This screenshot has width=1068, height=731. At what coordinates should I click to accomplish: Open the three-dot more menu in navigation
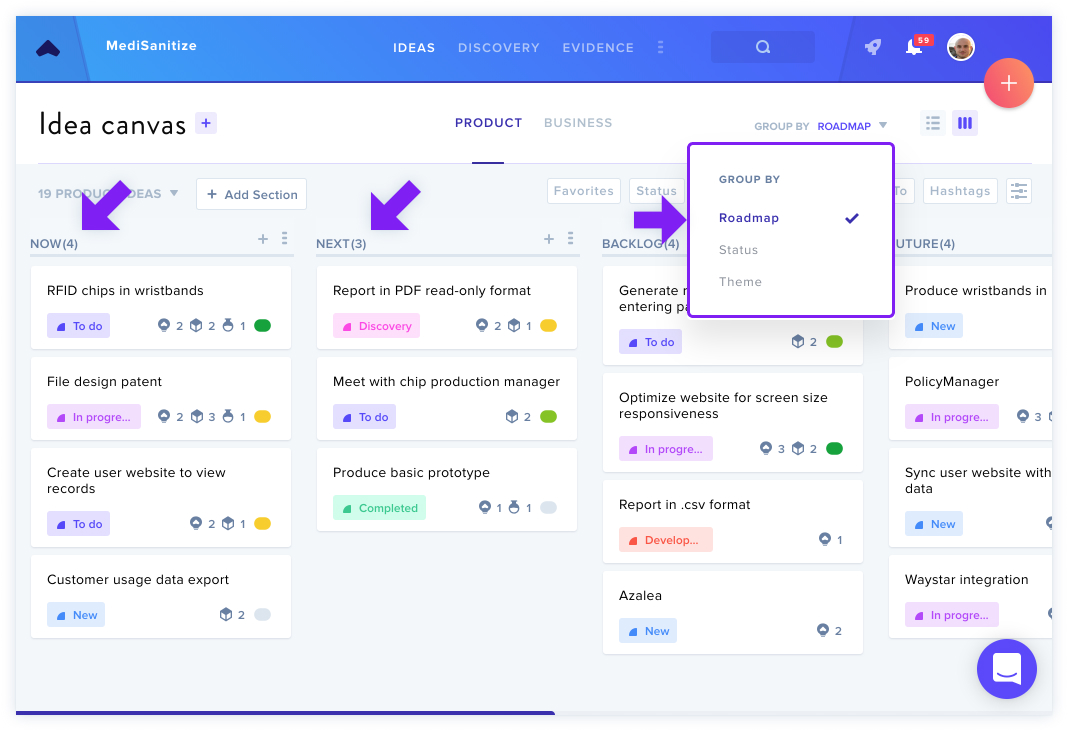660,47
